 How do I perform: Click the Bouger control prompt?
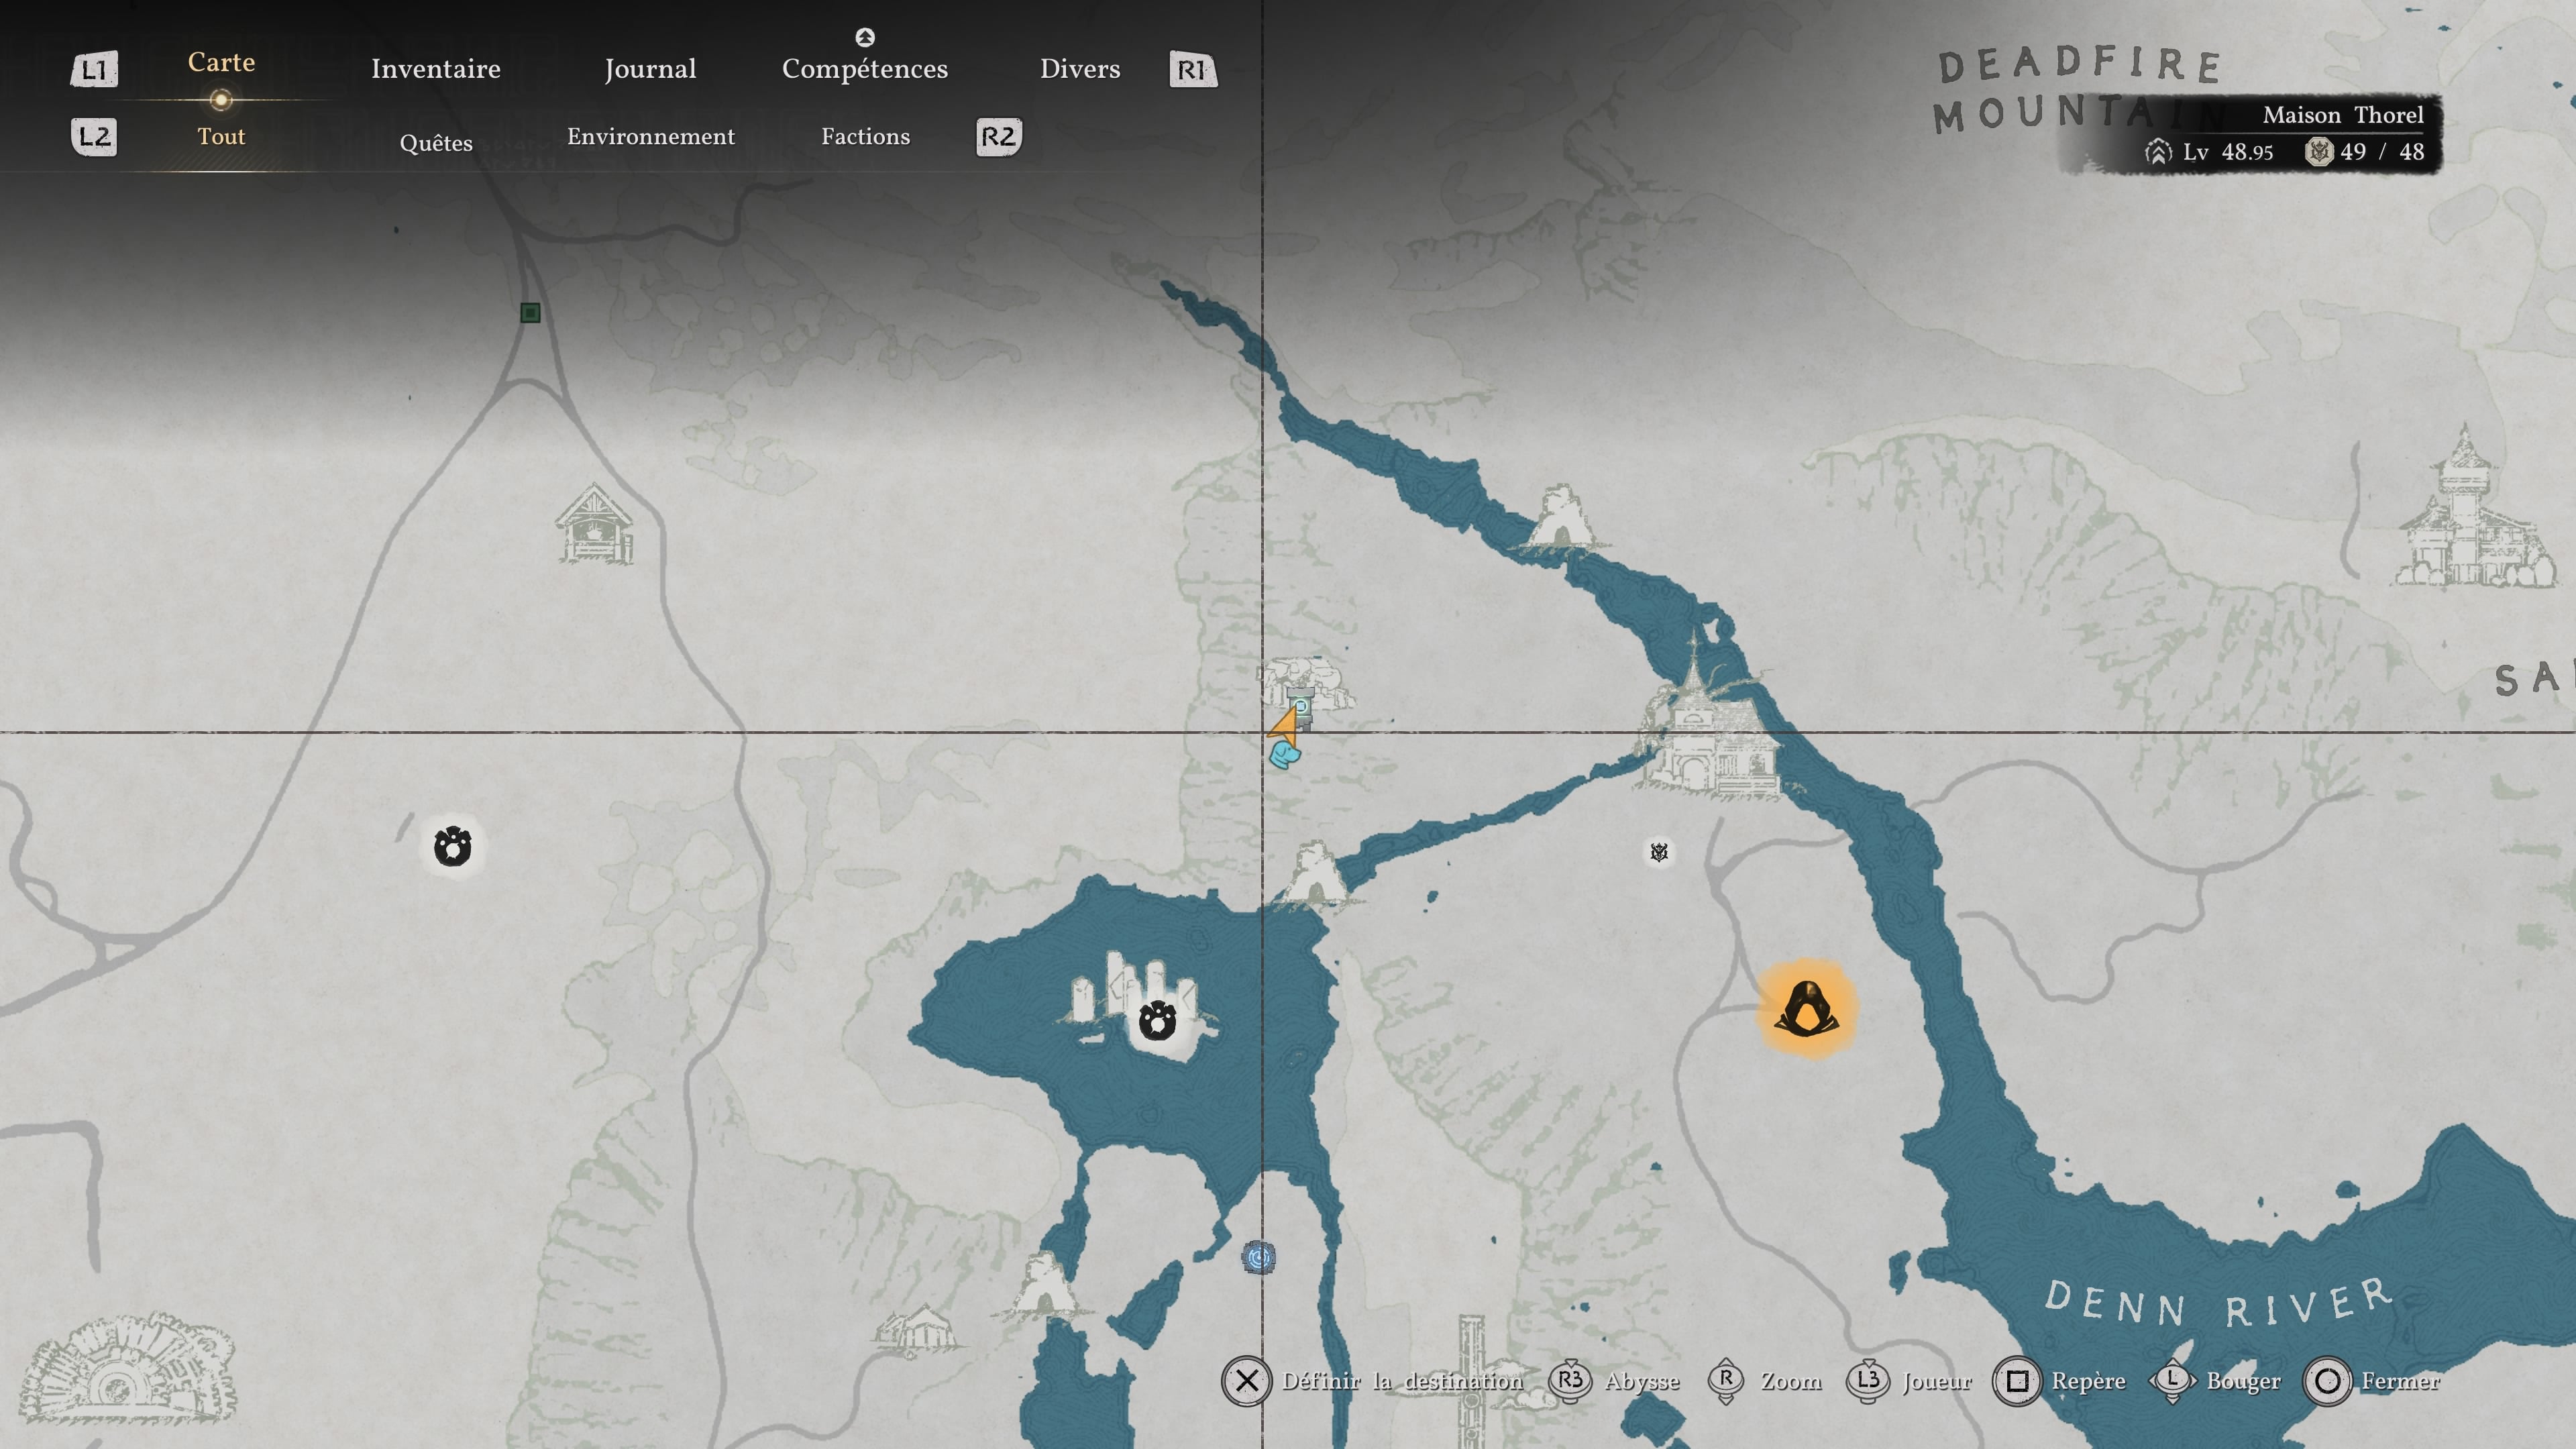(x=2215, y=1381)
